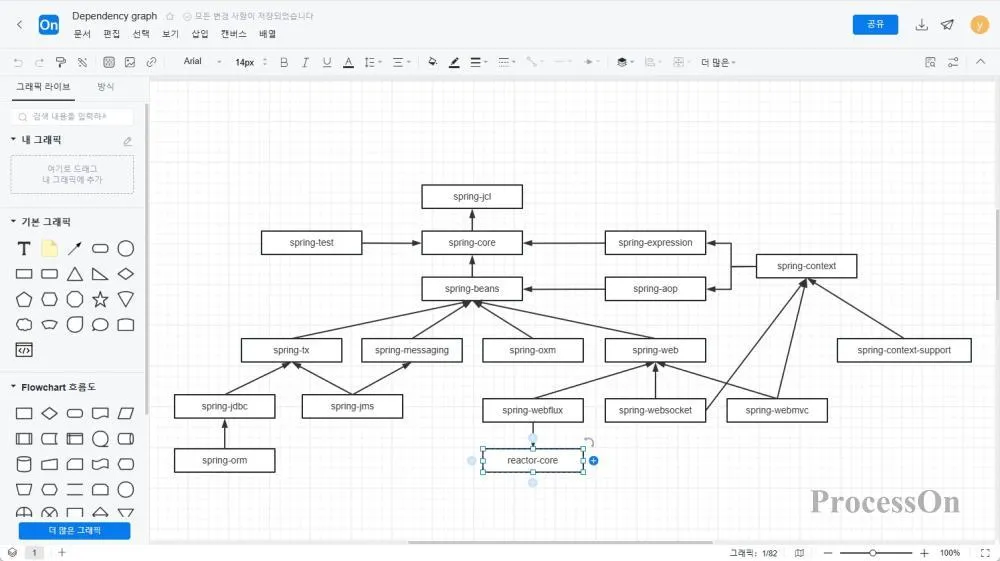Open the 보기 menu
The image size is (1000, 561).
click(170, 34)
